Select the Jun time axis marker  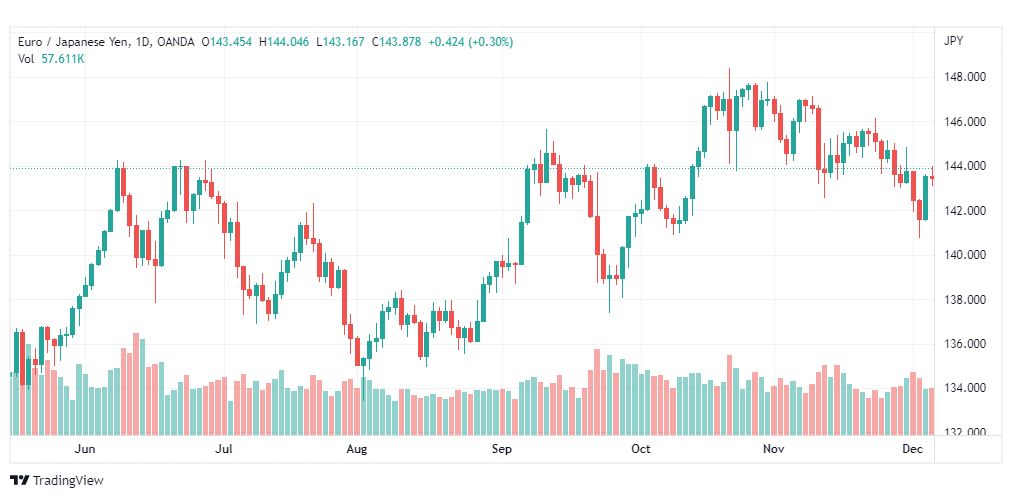(x=85, y=449)
